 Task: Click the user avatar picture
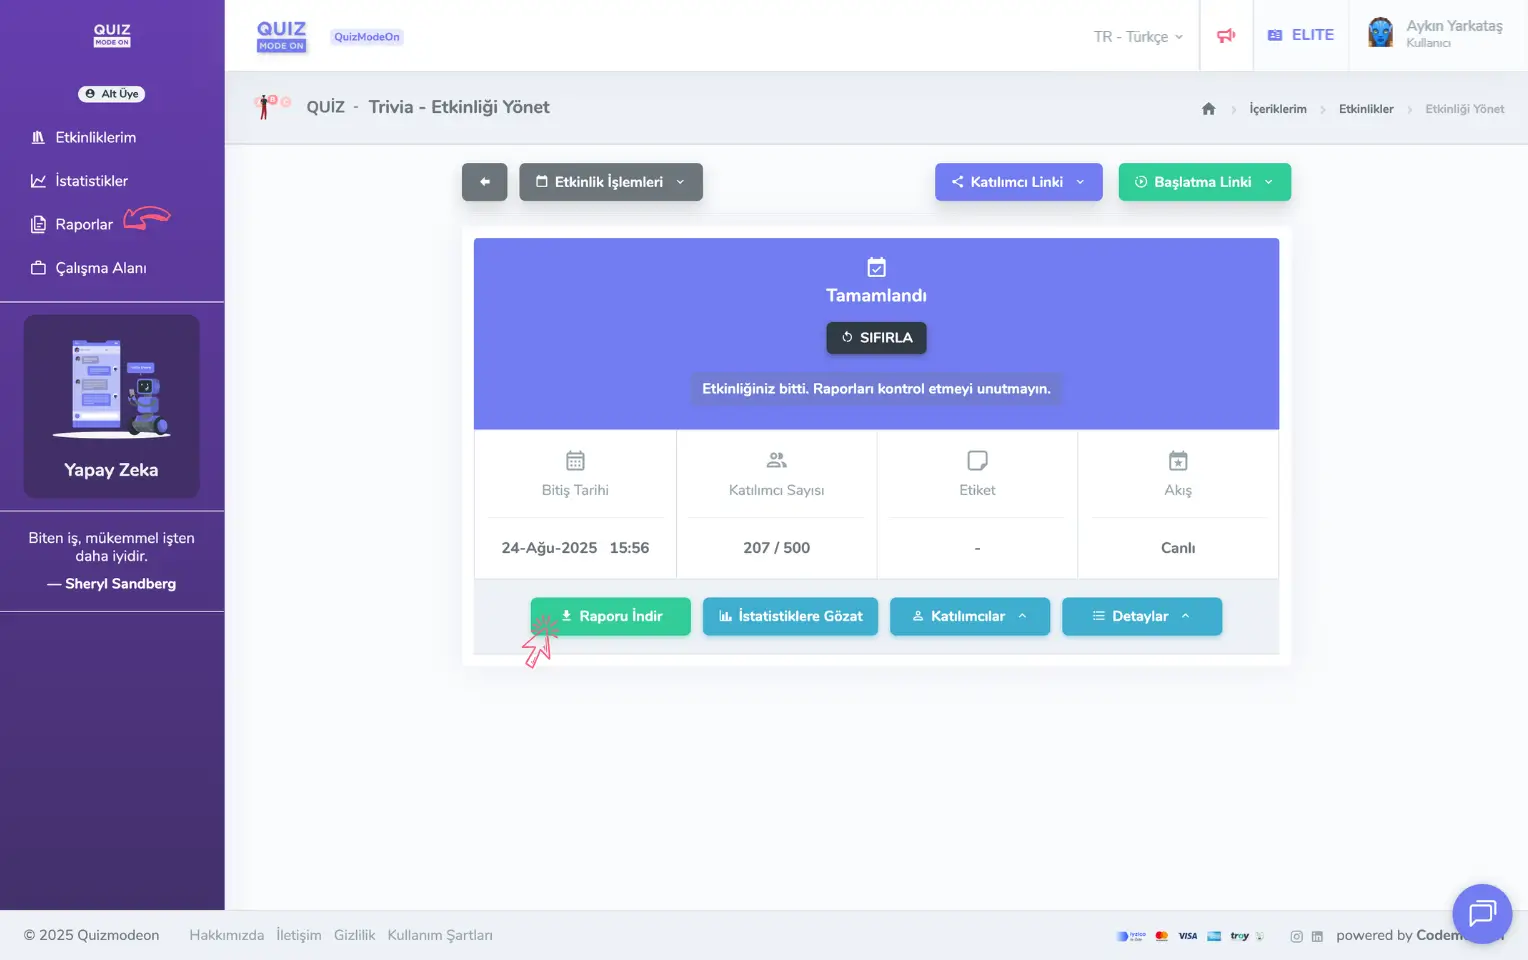point(1380,33)
